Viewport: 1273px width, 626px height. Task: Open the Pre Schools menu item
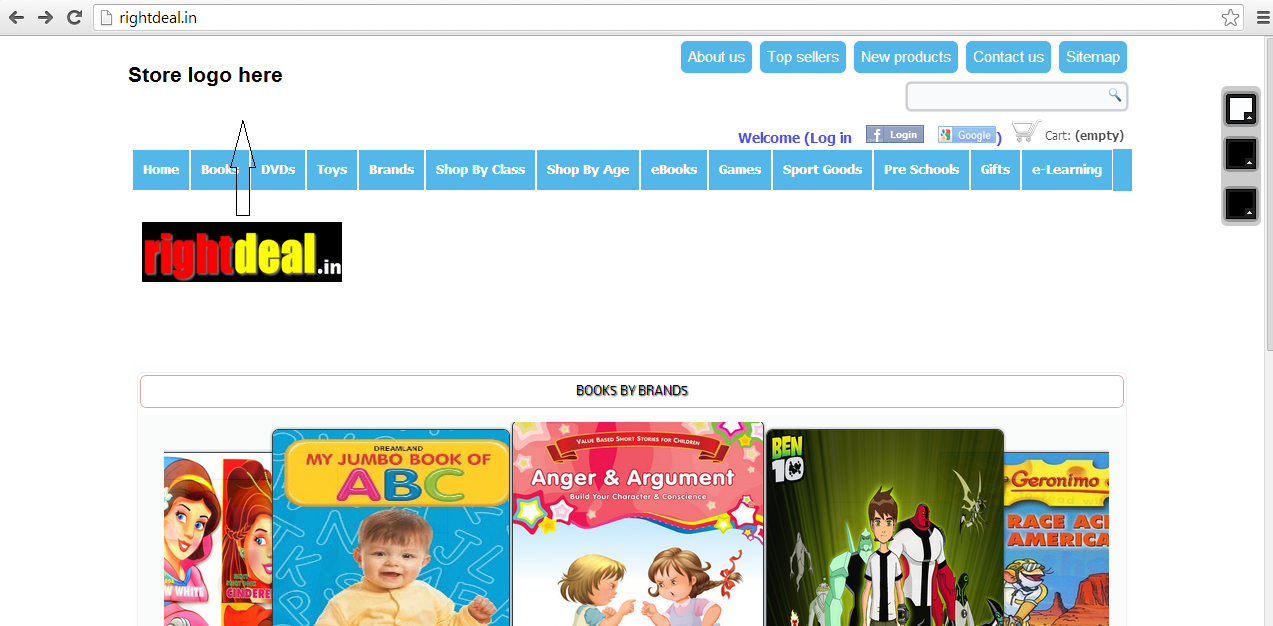(x=921, y=170)
